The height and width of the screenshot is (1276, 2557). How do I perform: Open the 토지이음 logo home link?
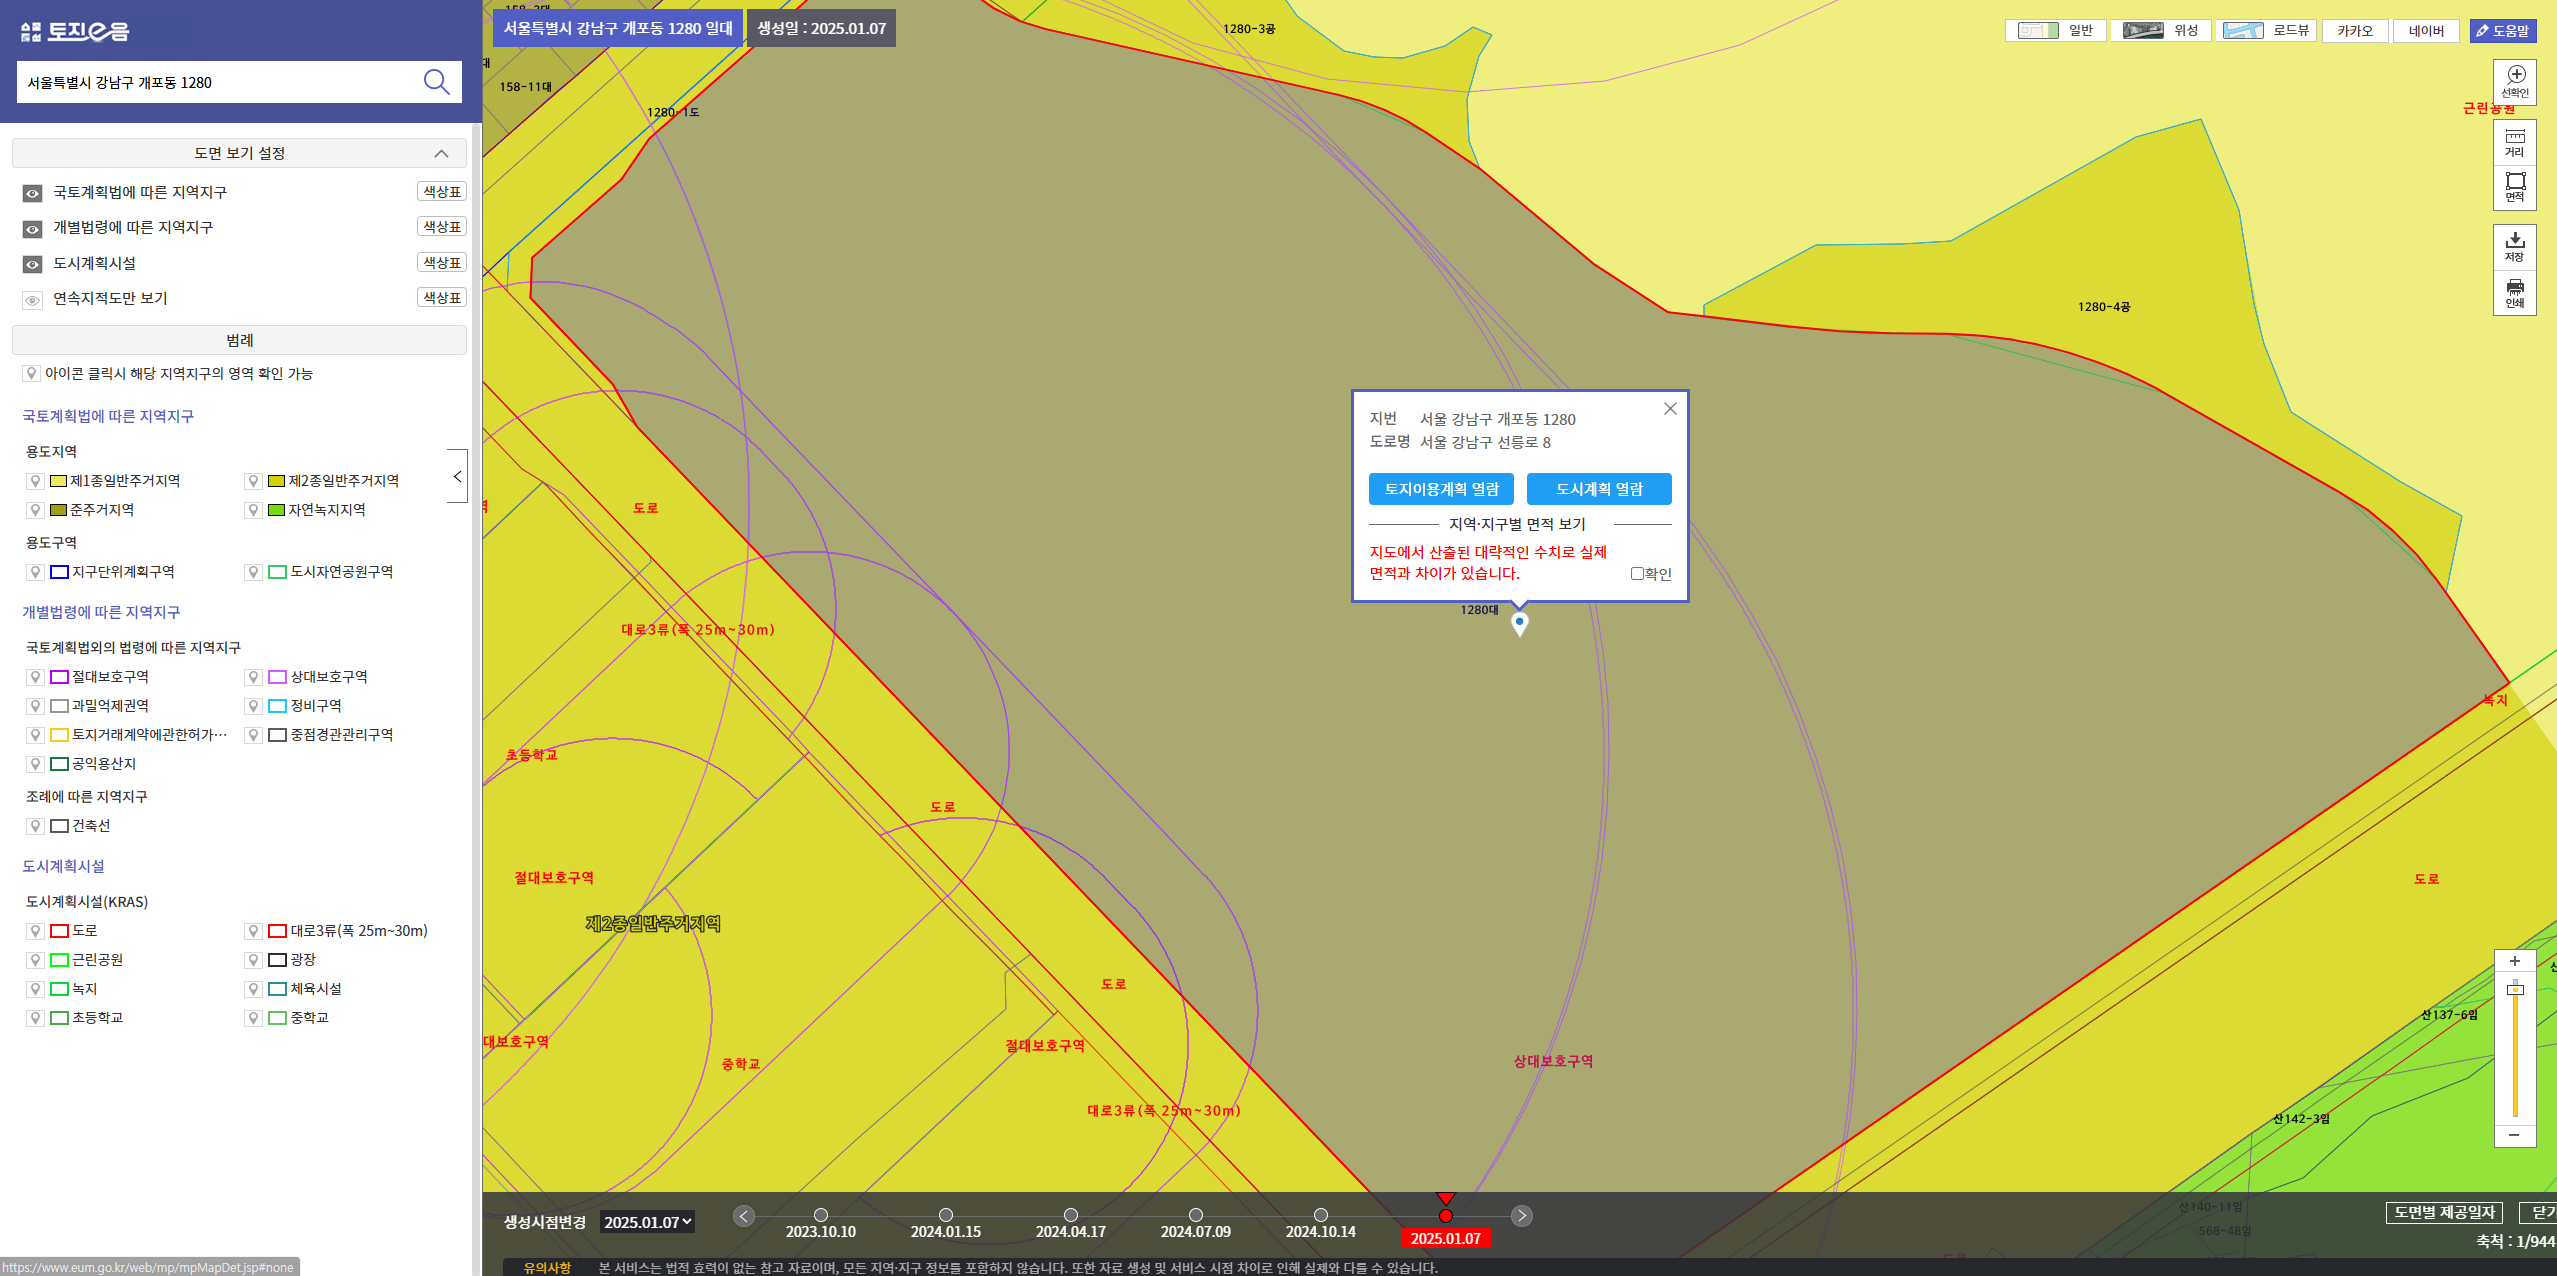[75, 31]
